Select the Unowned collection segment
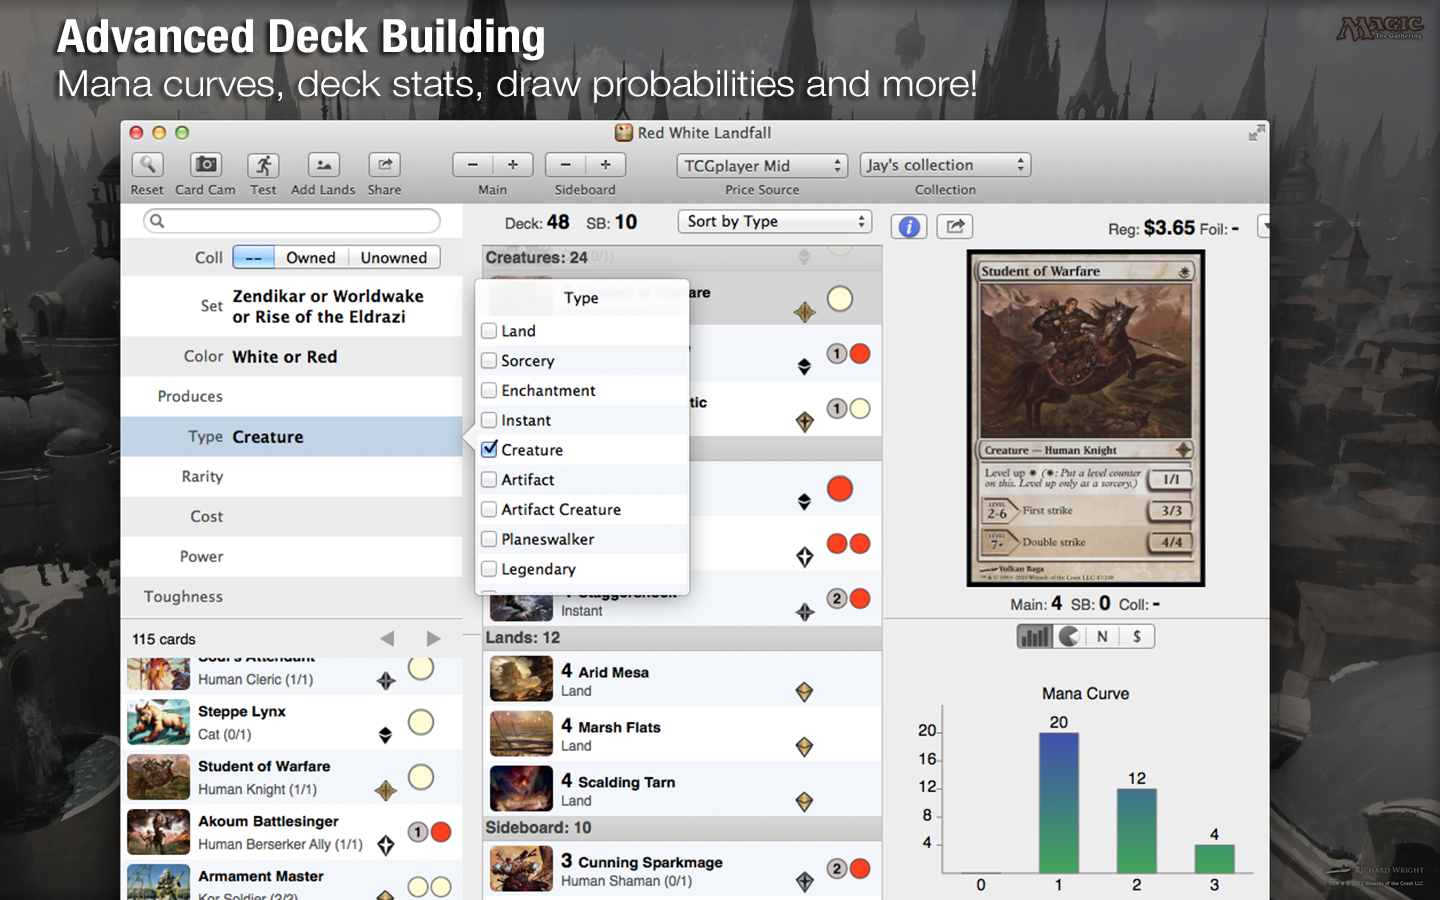Screen dimensions: 1440x900 tap(394, 258)
